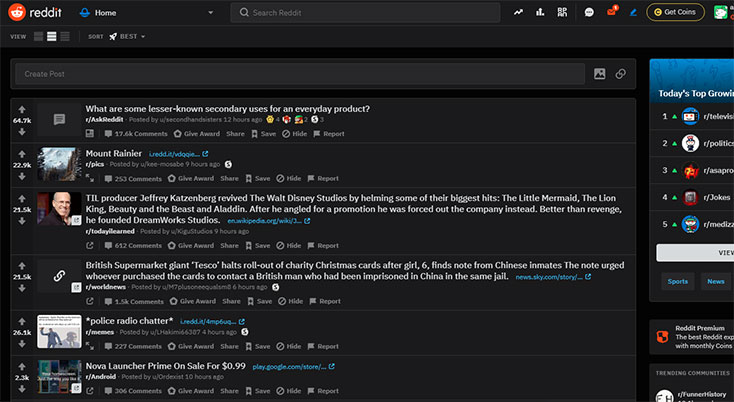Click the Get Coins button
The height and width of the screenshot is (402, 734).
675,12
